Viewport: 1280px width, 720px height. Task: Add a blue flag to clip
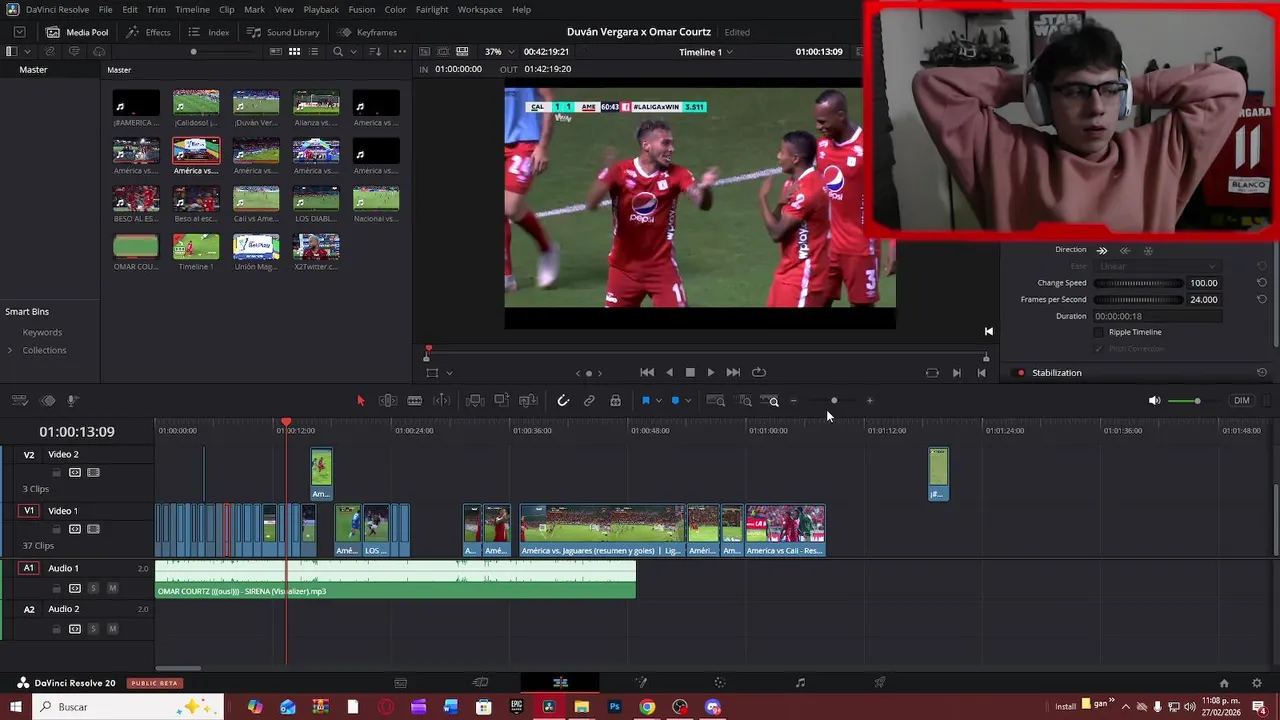coord(645,401)
